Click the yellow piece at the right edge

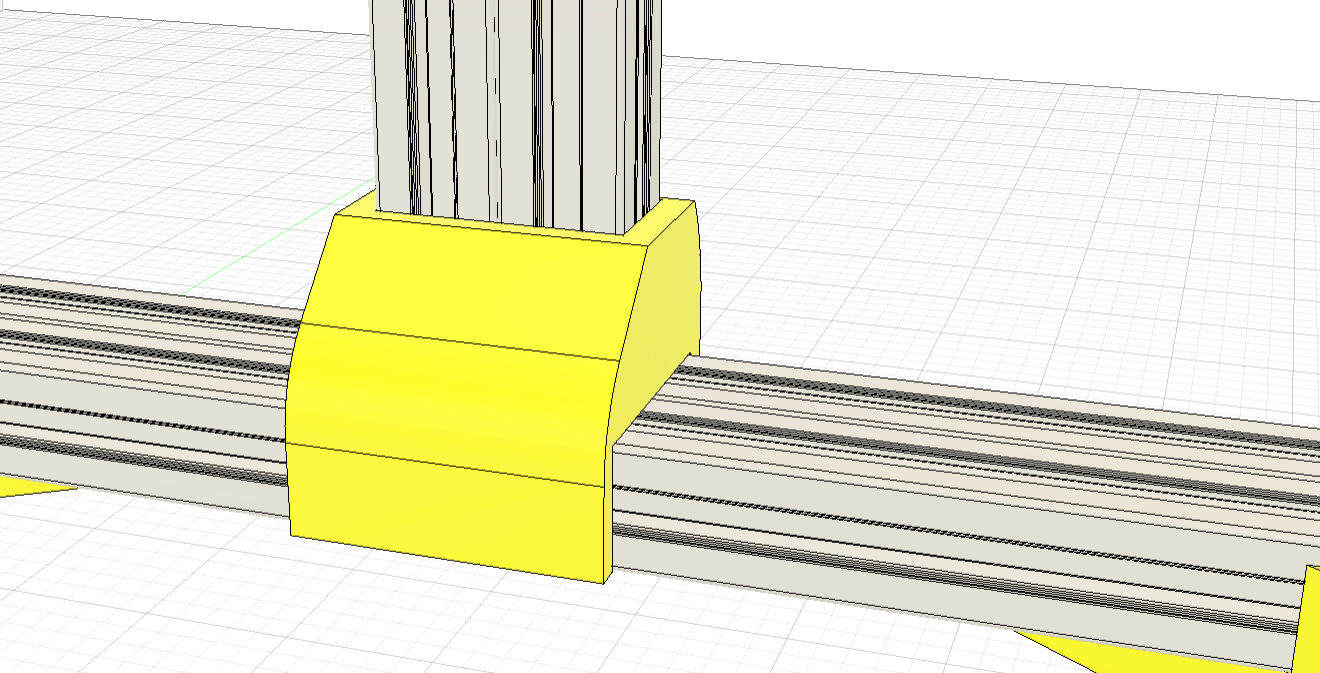point(1309,620)
